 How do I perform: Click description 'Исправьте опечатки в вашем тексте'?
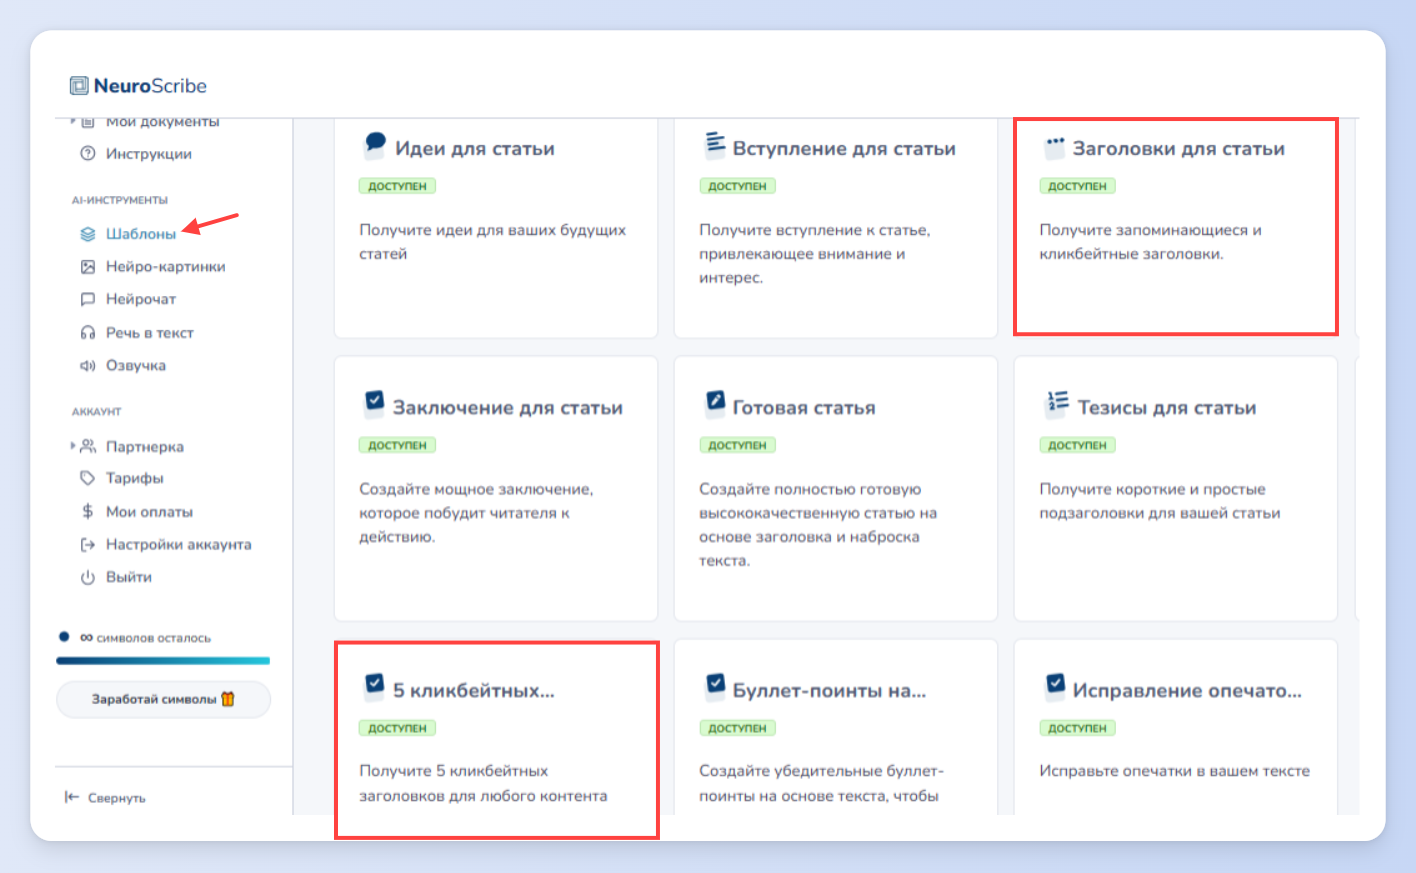tap(1174, 771)
